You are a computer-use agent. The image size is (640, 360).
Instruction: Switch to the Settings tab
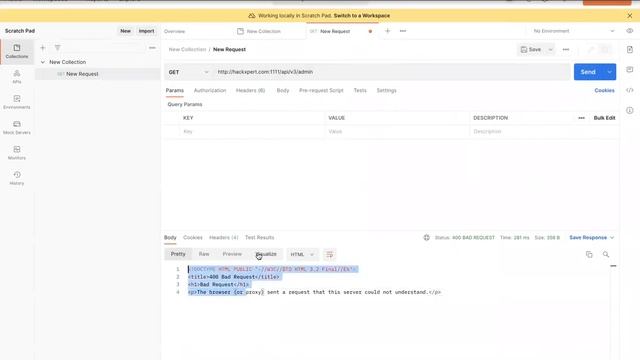[386, 90]
